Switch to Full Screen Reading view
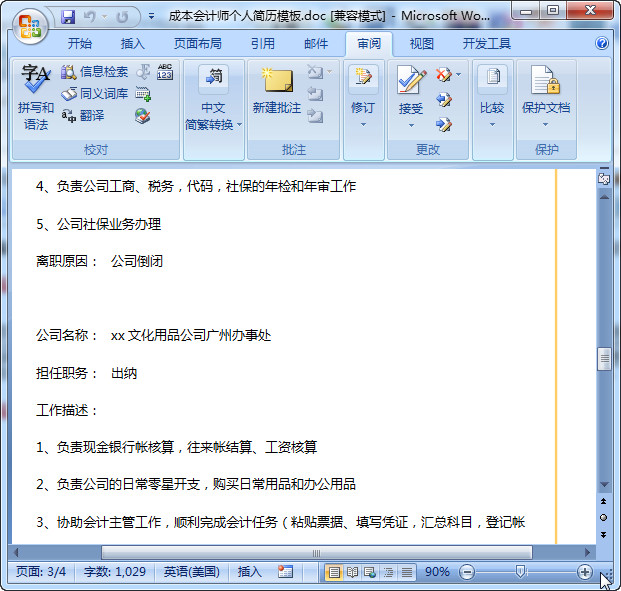 [x=352, y=572]
